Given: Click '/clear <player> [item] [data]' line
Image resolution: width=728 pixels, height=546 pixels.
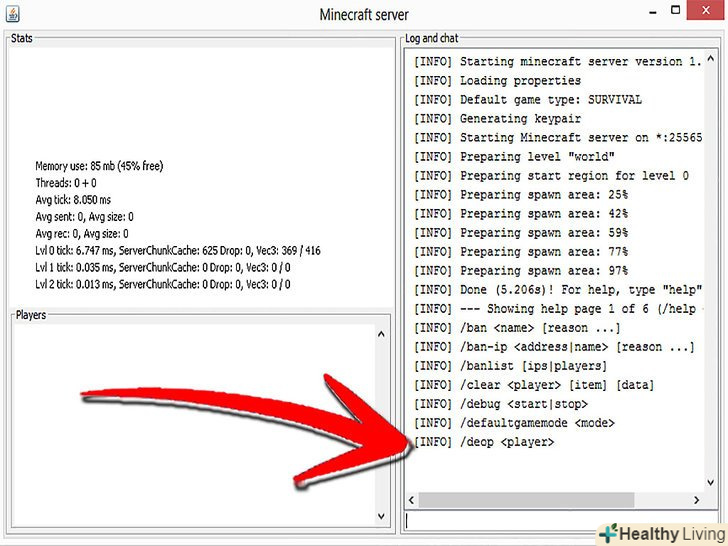Looking at the screenshot, I should point(534,385).
